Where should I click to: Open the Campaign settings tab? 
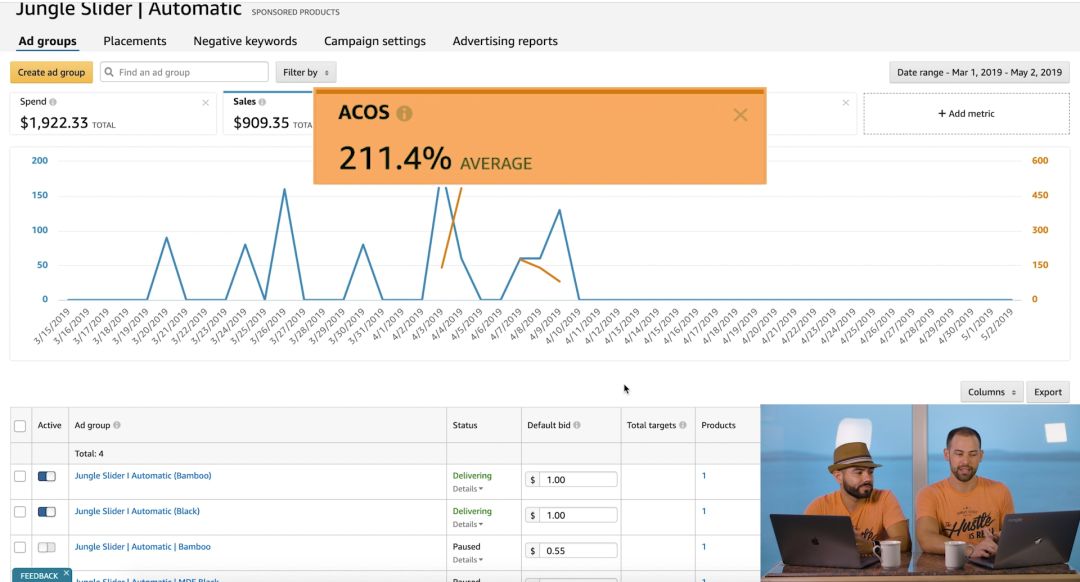click(x=375, y=41)
